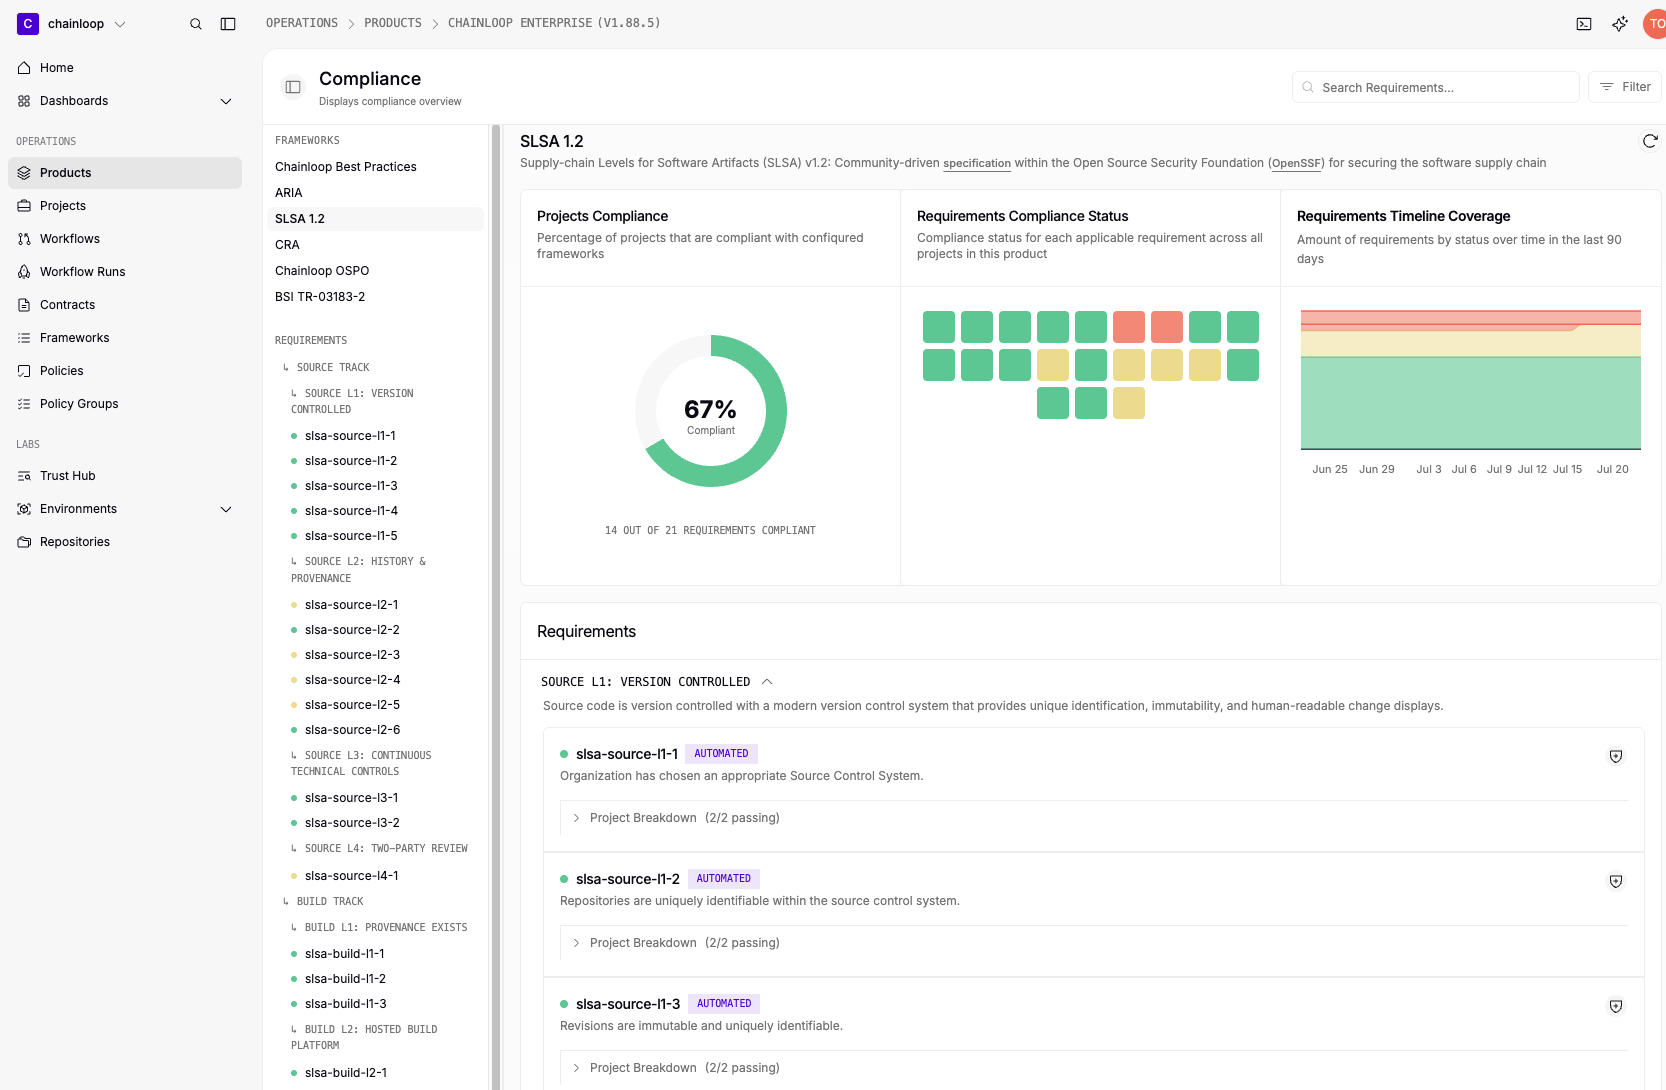Click the Projects briefcase icon
The height and width of the screenshot is (1090, 1666).
24,206
